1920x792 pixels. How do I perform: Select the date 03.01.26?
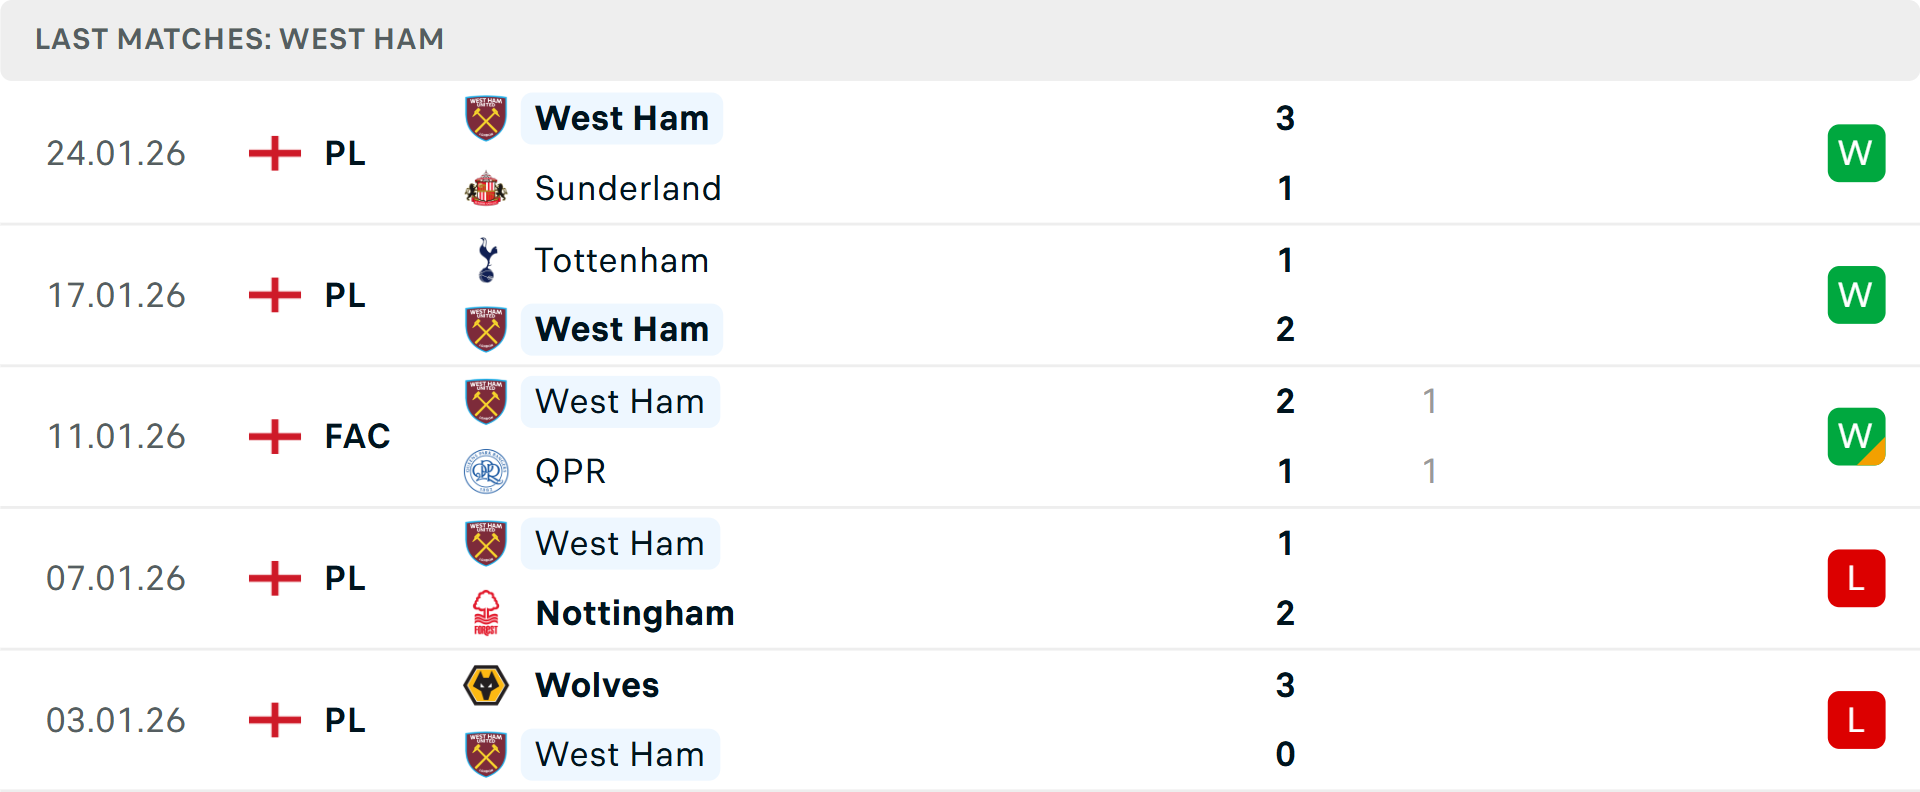point(116,720)
